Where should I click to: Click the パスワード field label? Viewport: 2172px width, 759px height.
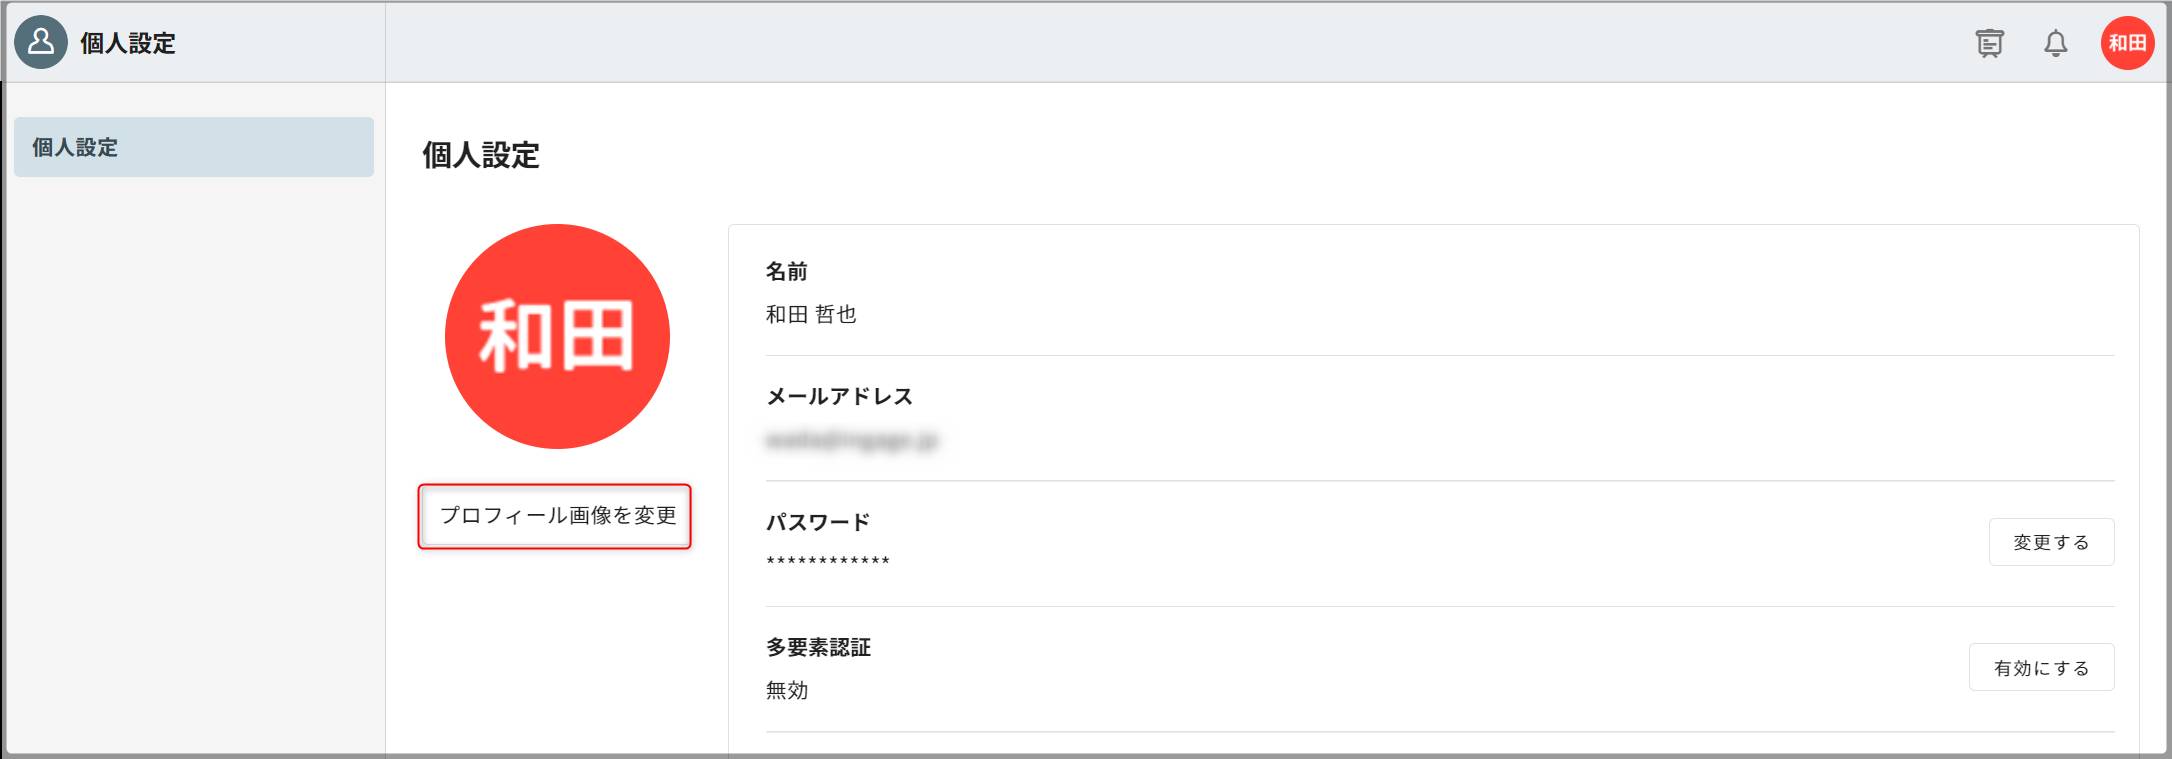(x=818, y=522)
